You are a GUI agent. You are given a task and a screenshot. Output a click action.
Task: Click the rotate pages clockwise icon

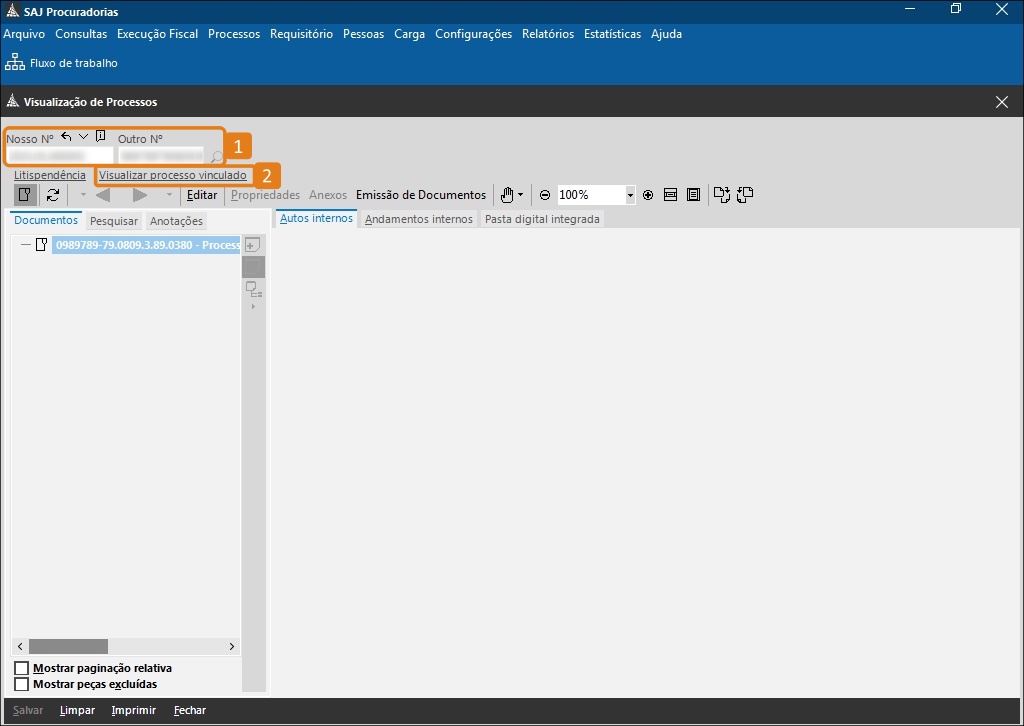[x=721, y=195]
